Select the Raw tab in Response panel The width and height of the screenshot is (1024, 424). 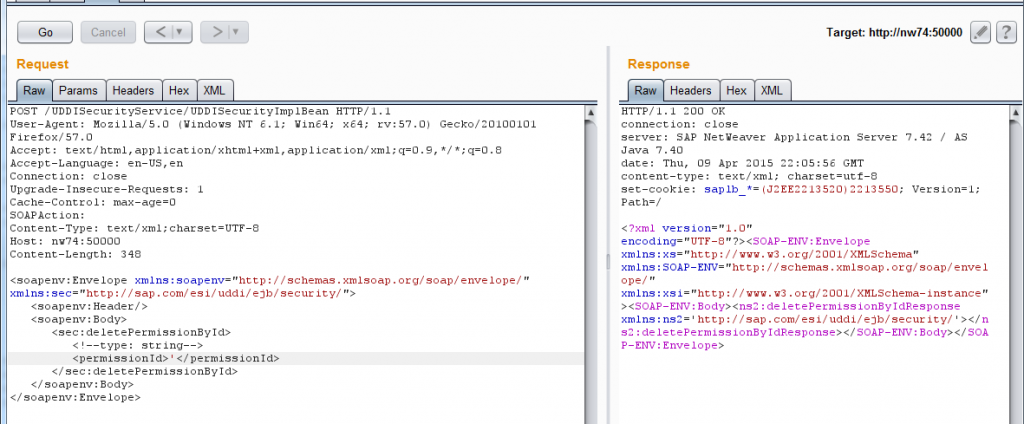(x=645, y=91)
